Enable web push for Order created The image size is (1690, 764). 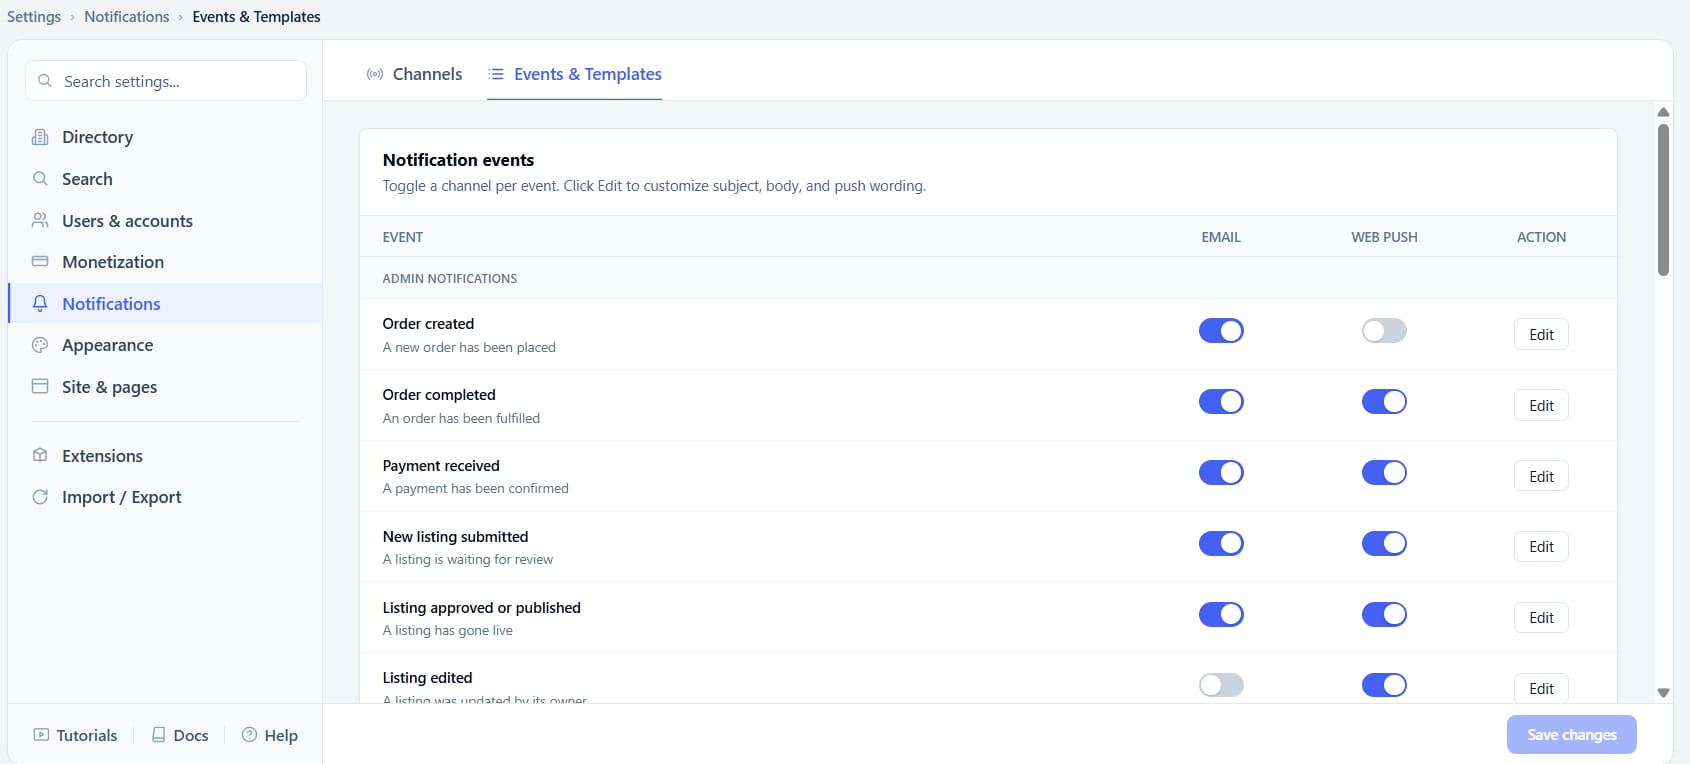1384,331
